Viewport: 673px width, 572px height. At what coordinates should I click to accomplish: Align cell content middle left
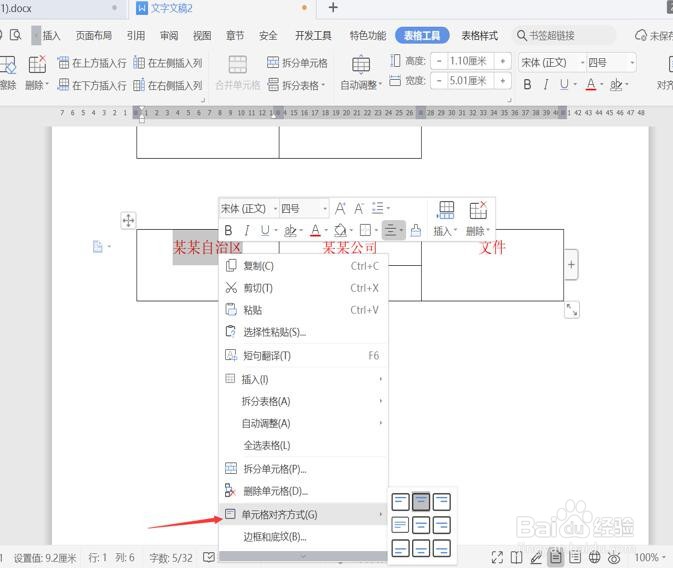coord(400,525)
